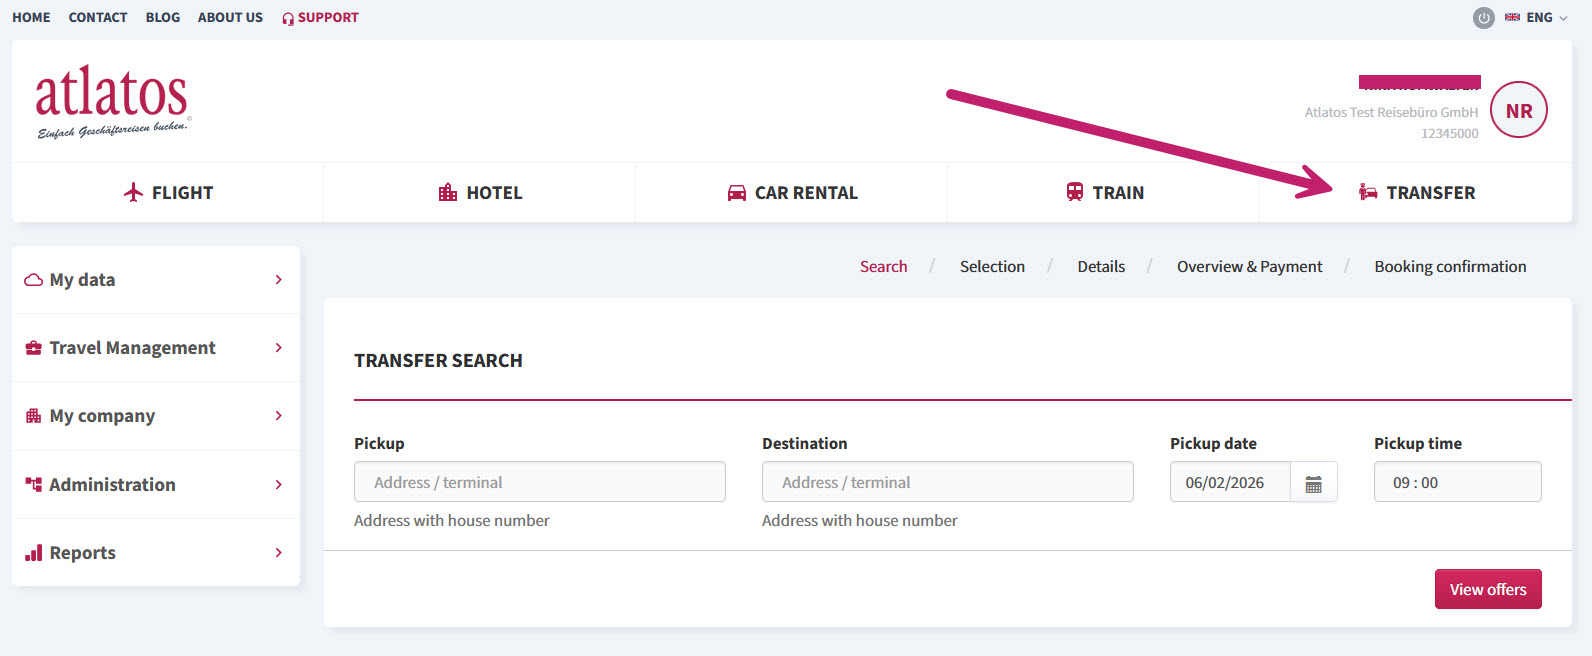Click the airplane icon beside Flight

tap(133, 192)
